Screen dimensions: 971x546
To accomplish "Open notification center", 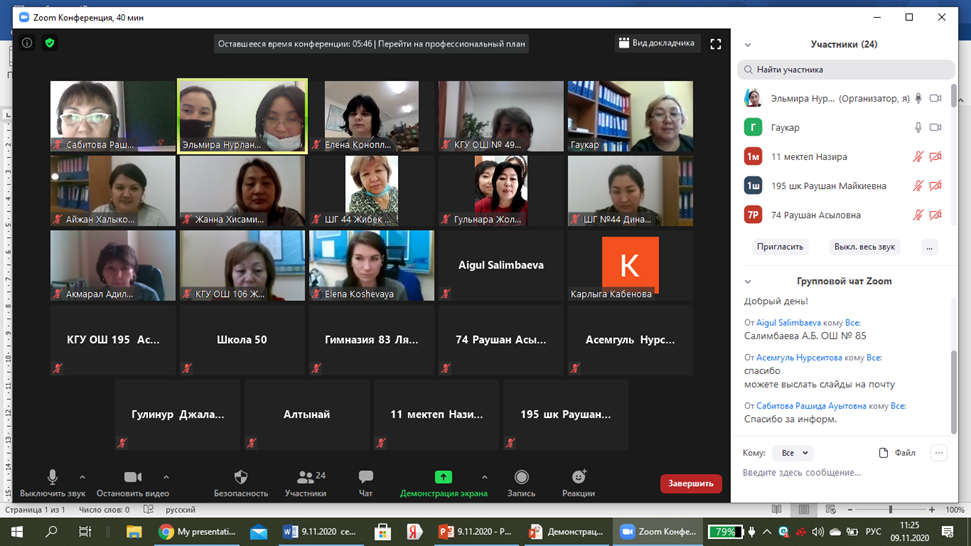I will [x=947, y=532].
